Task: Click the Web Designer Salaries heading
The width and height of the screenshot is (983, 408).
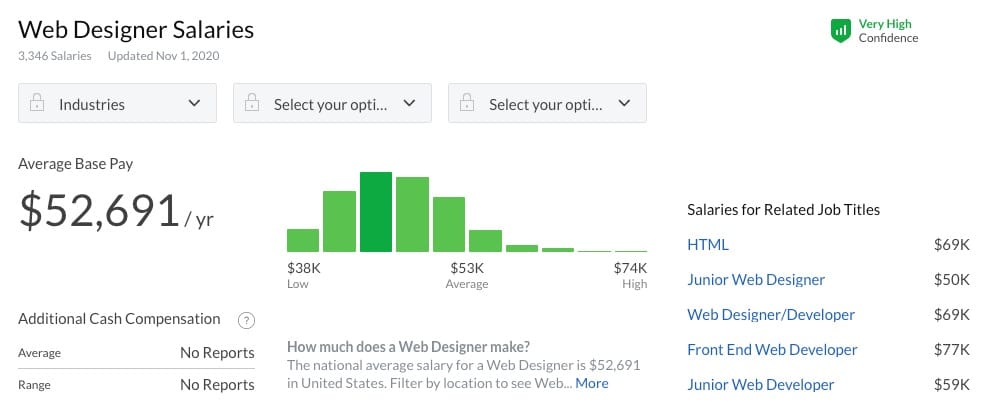Action: (136, 29)
